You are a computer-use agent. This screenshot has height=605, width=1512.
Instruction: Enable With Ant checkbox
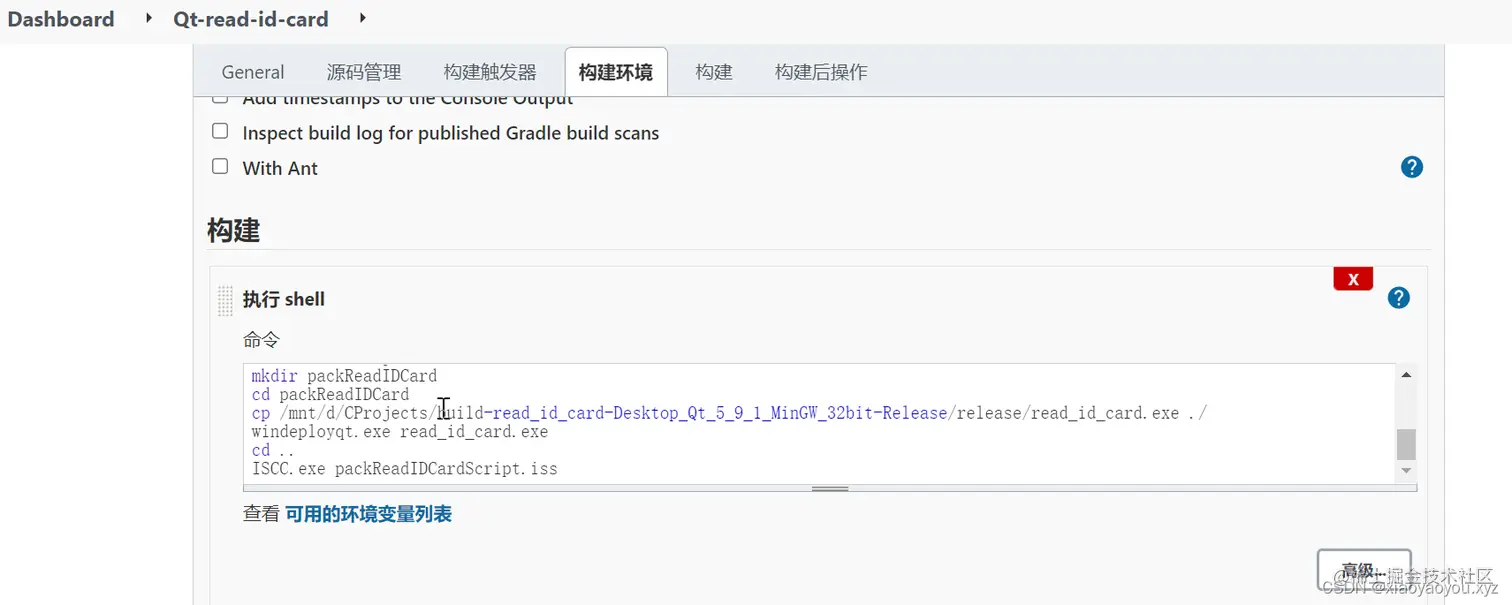220,166
